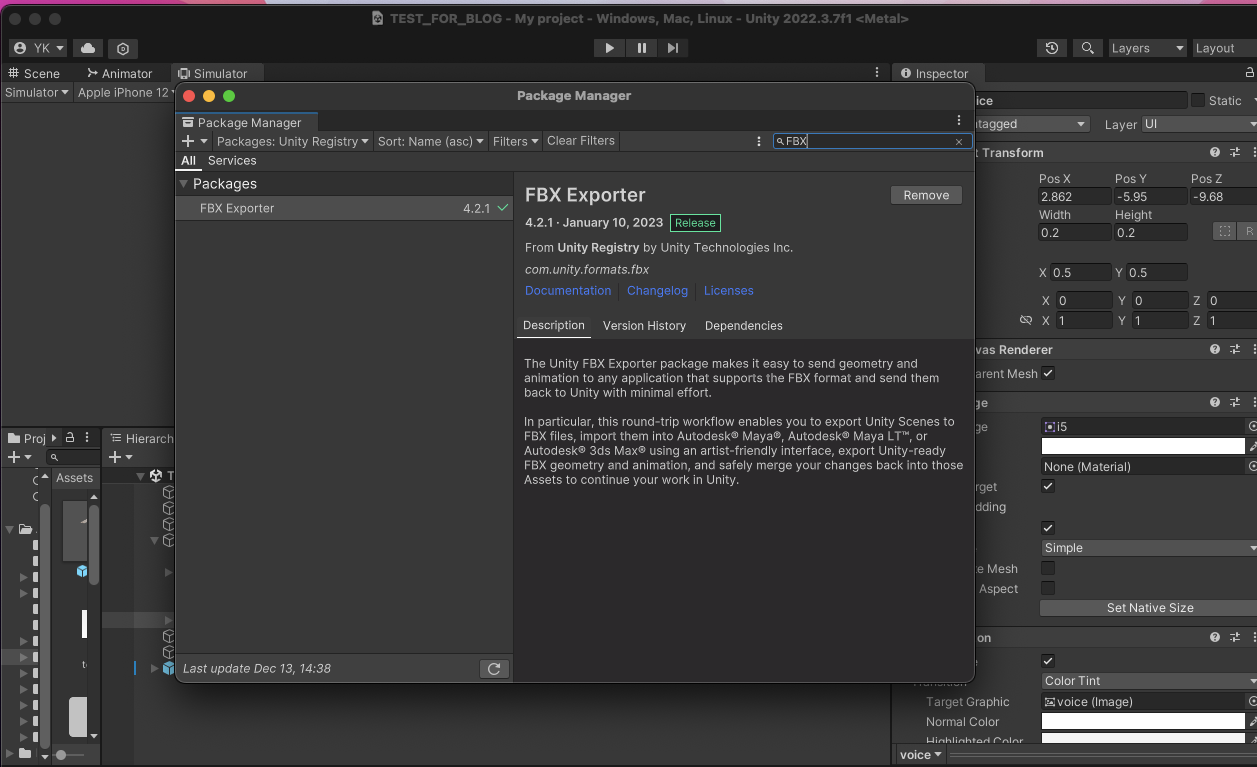Change the Simple image type dropdown
The image size is (1257, 767).
click(x=1147, y=547)
